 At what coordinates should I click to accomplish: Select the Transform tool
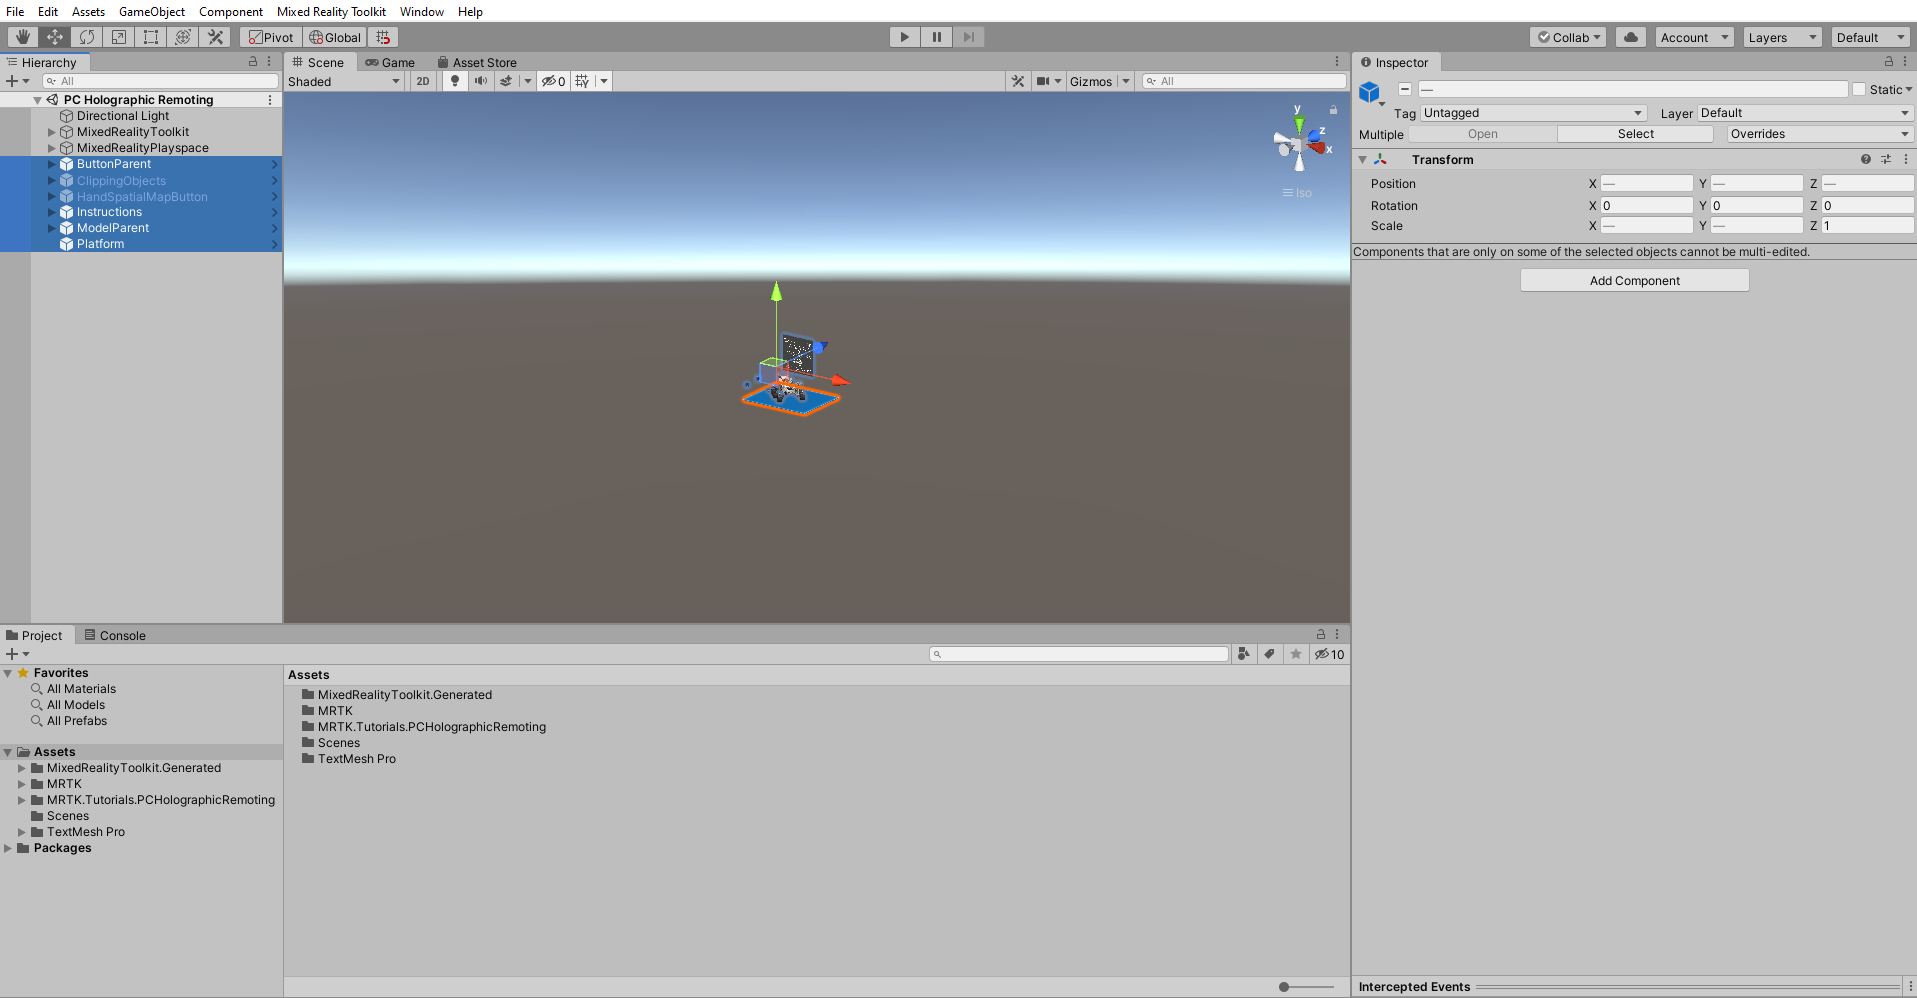click(183, 37)
